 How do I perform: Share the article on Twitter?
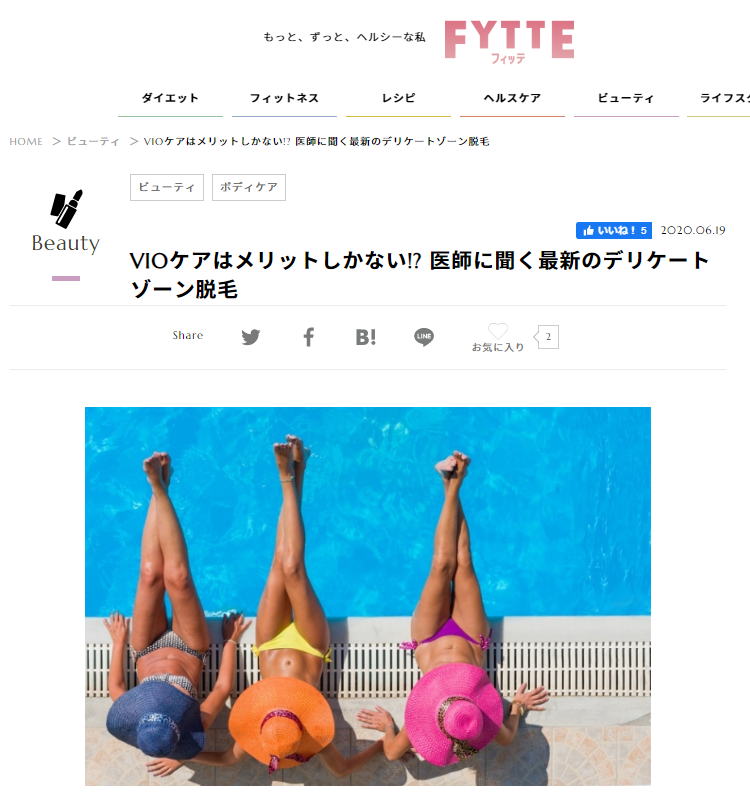point(251,337)
